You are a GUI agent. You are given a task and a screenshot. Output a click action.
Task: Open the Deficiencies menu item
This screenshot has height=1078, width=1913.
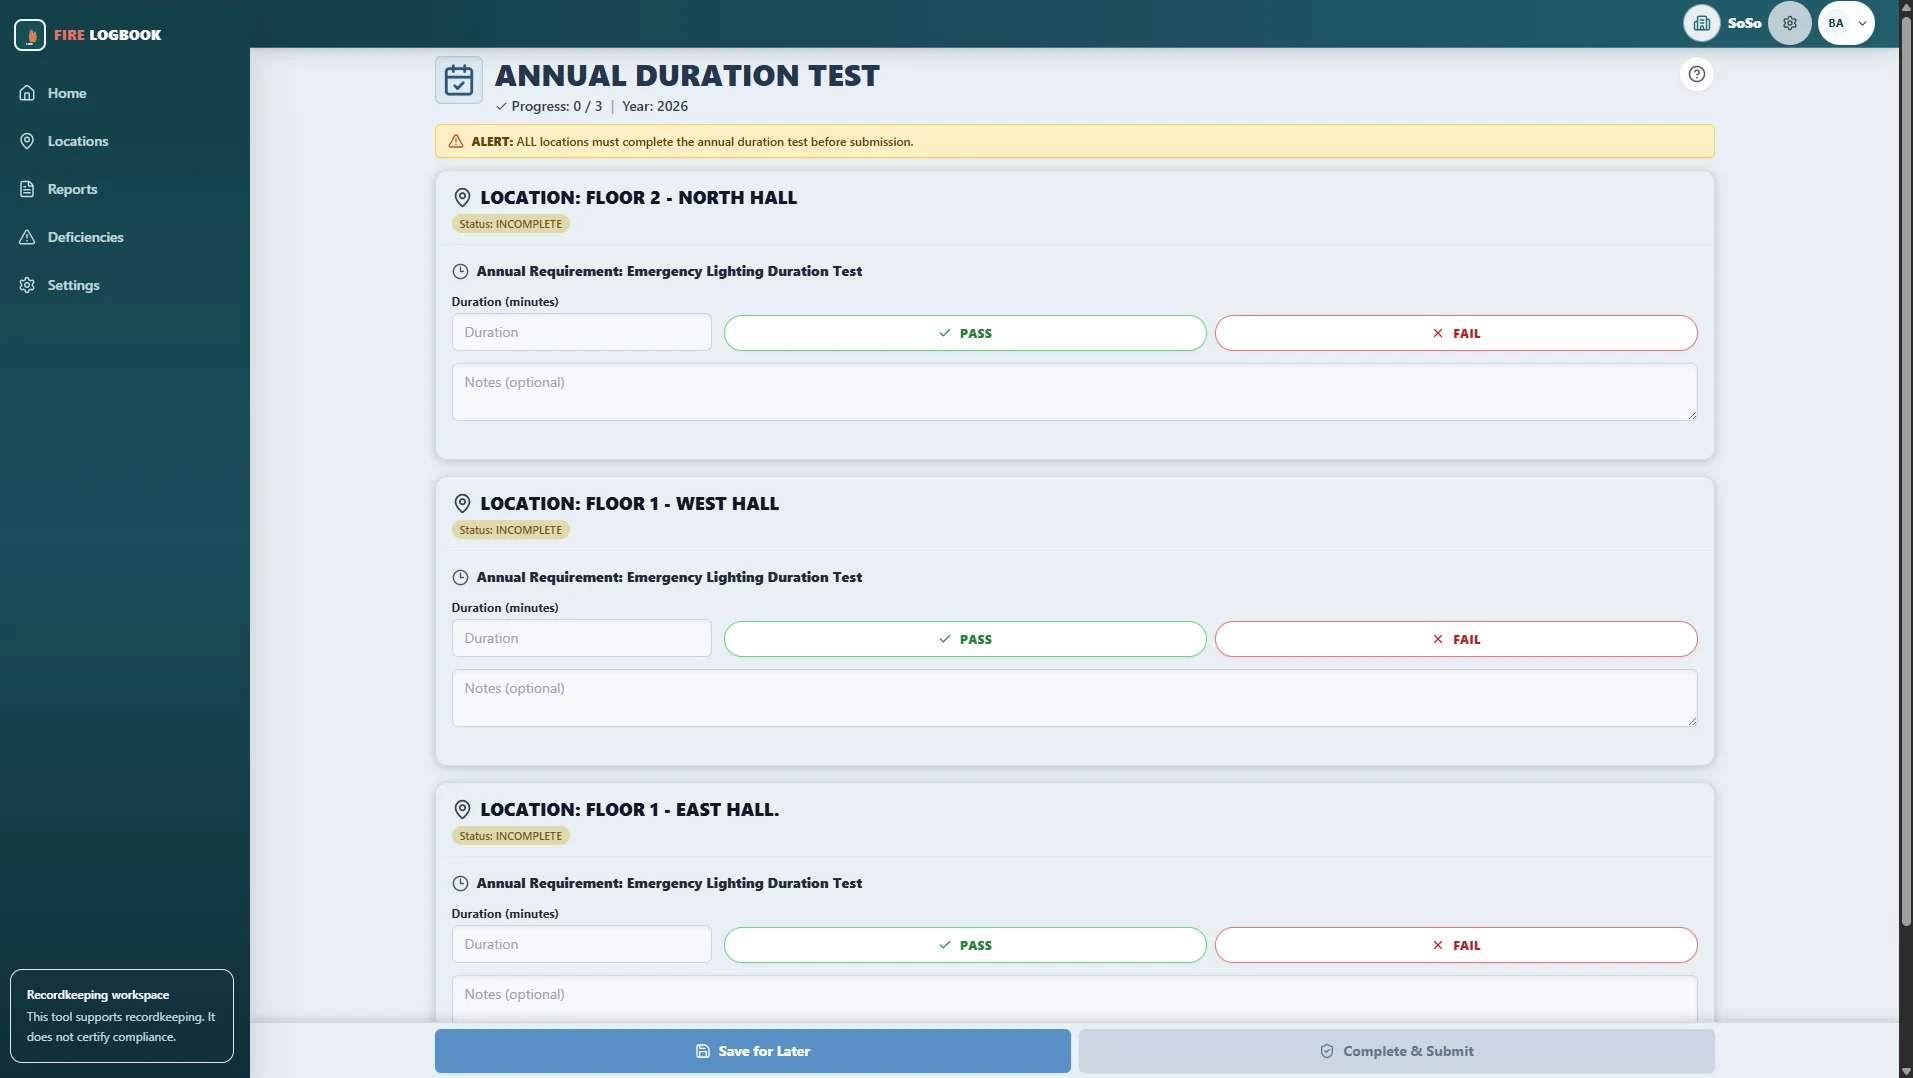(x=85, y=237)
